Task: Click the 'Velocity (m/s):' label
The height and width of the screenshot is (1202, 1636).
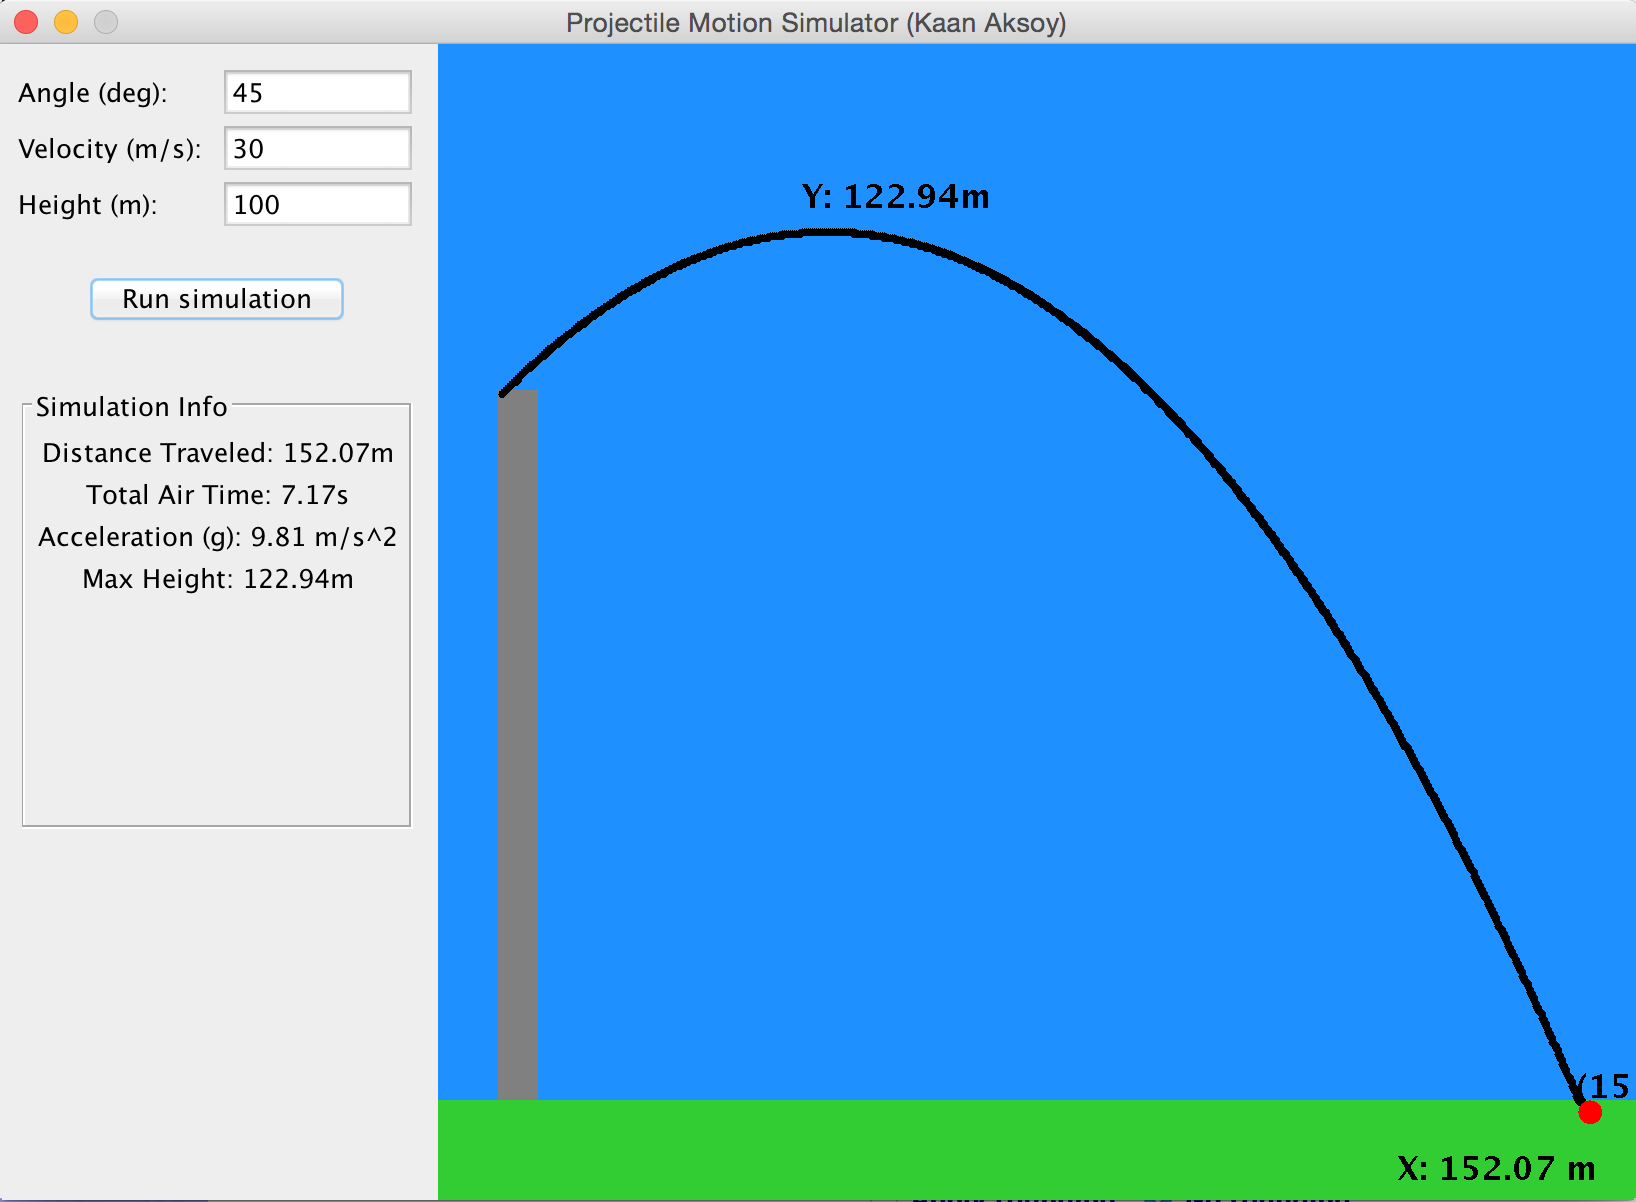Action: click(x=110, y=149)
